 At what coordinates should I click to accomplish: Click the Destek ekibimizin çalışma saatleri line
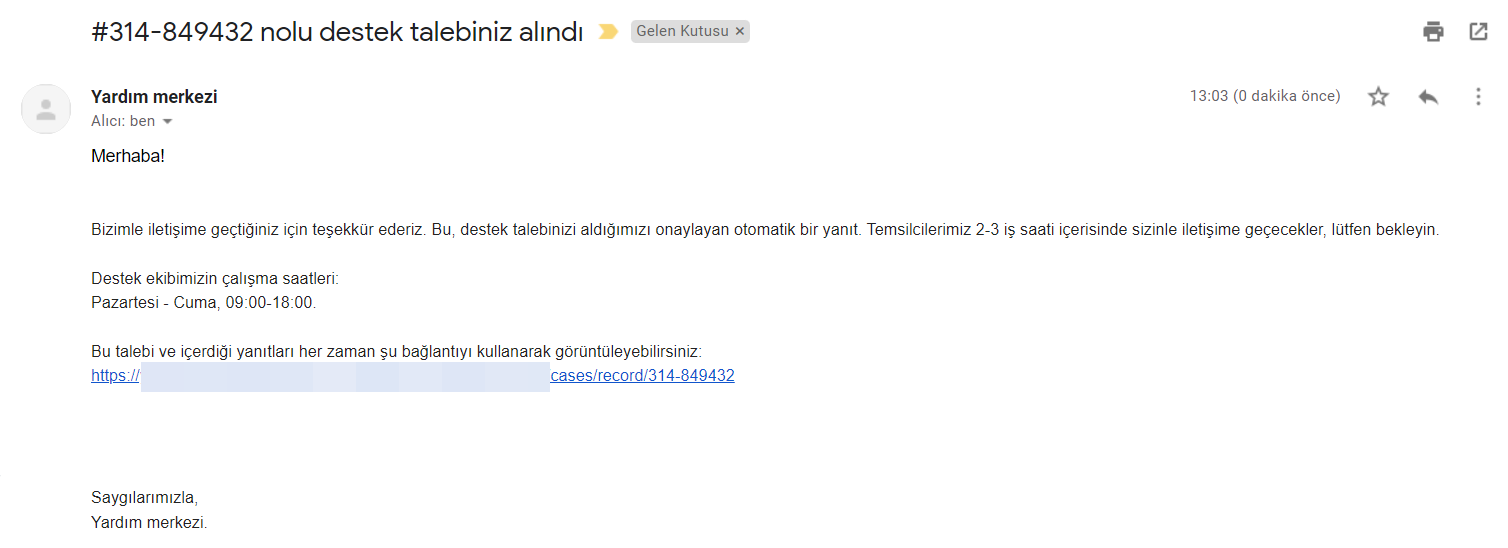tap(215, 279)
